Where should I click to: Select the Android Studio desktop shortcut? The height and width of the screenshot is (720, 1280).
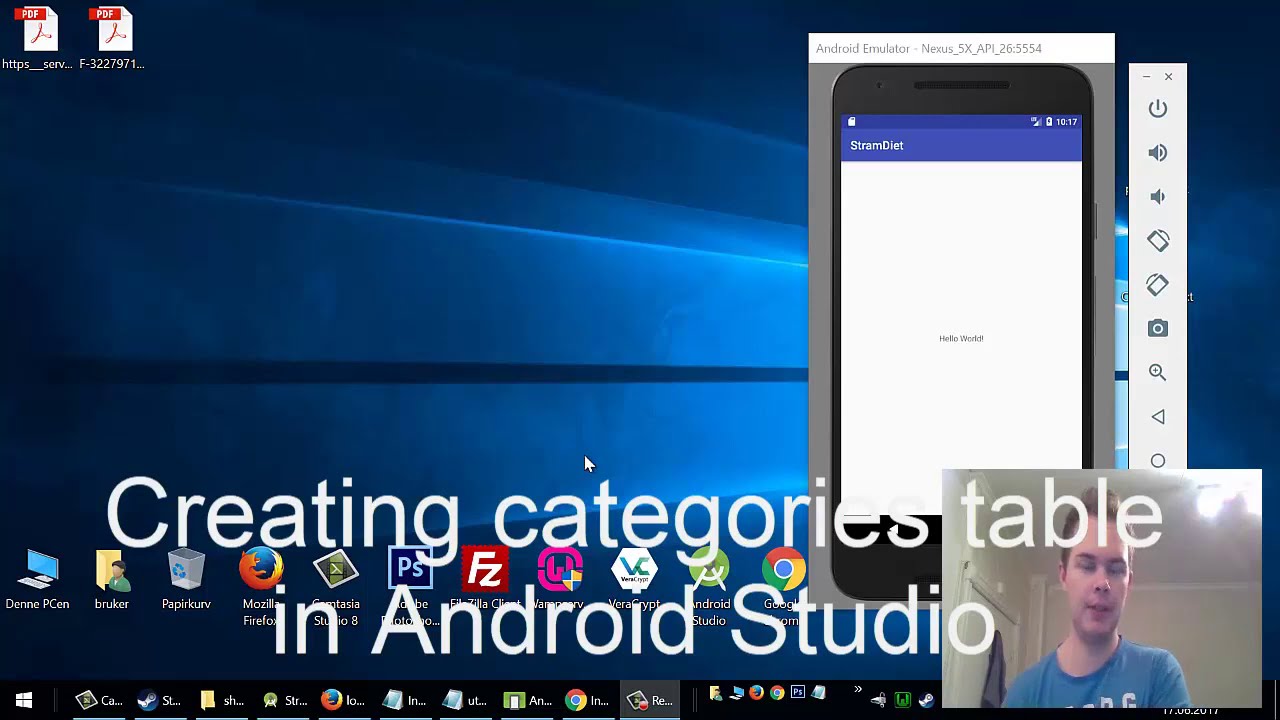point(709,588)
